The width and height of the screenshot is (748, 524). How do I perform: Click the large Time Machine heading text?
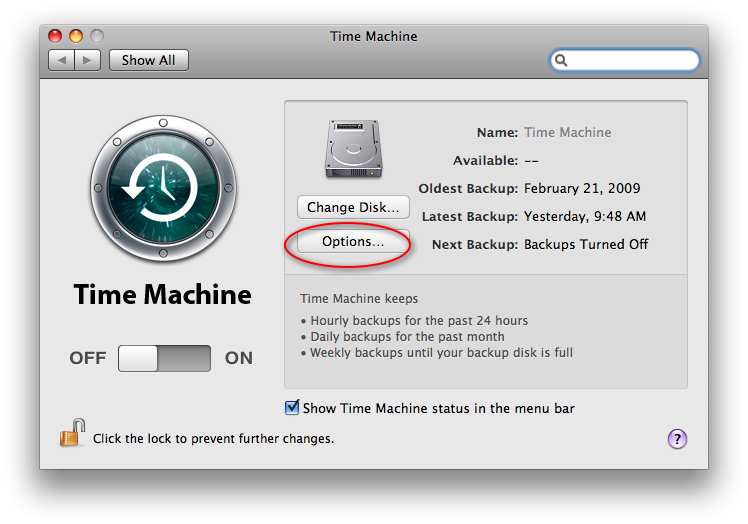(x=162, y=294)
